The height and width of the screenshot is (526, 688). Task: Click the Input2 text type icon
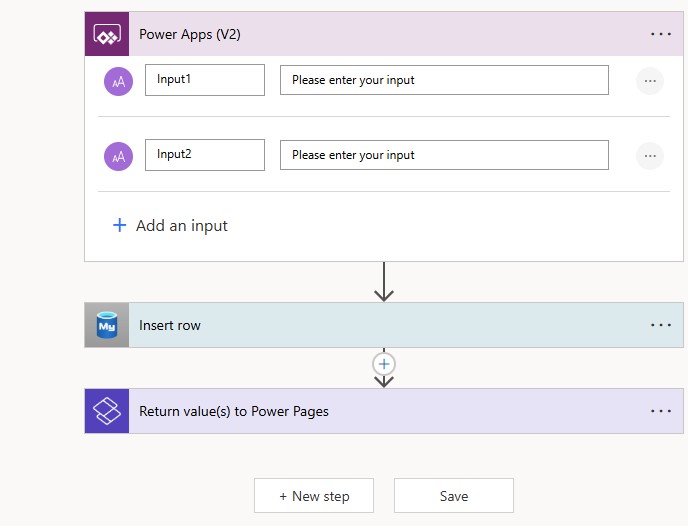click(x=118, y=156)
